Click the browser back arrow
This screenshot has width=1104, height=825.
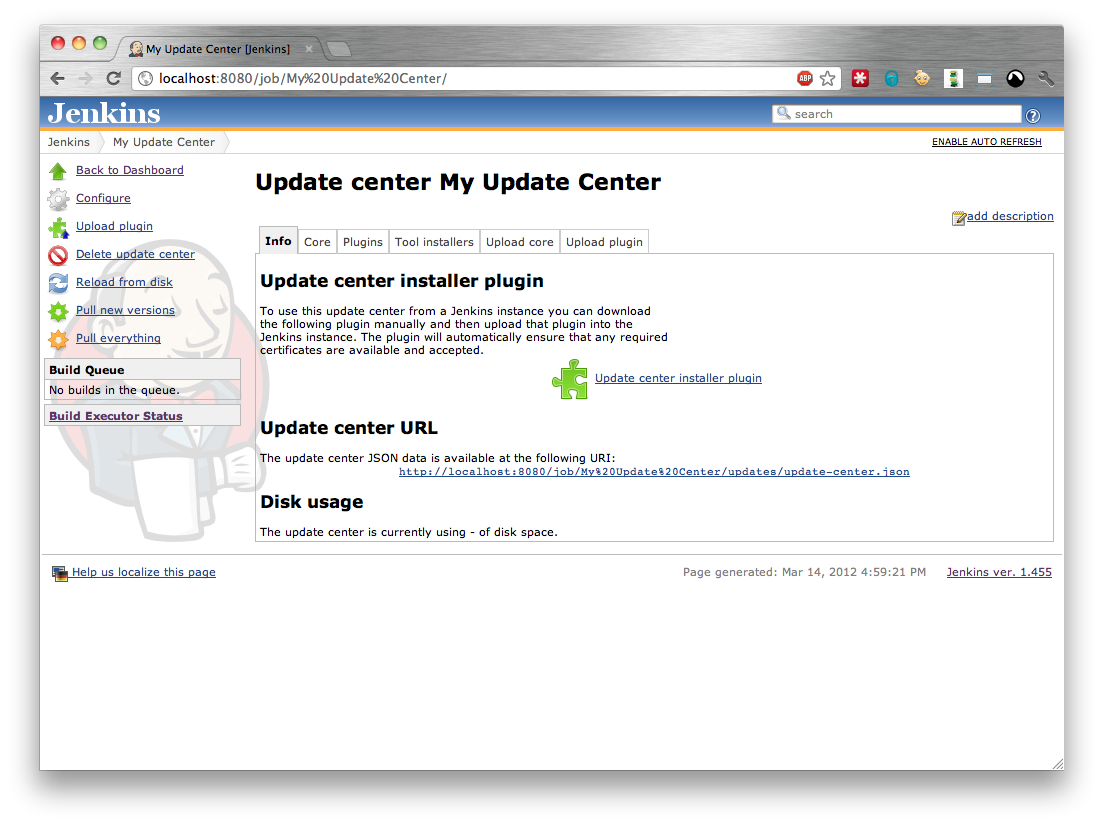(58, 78)
